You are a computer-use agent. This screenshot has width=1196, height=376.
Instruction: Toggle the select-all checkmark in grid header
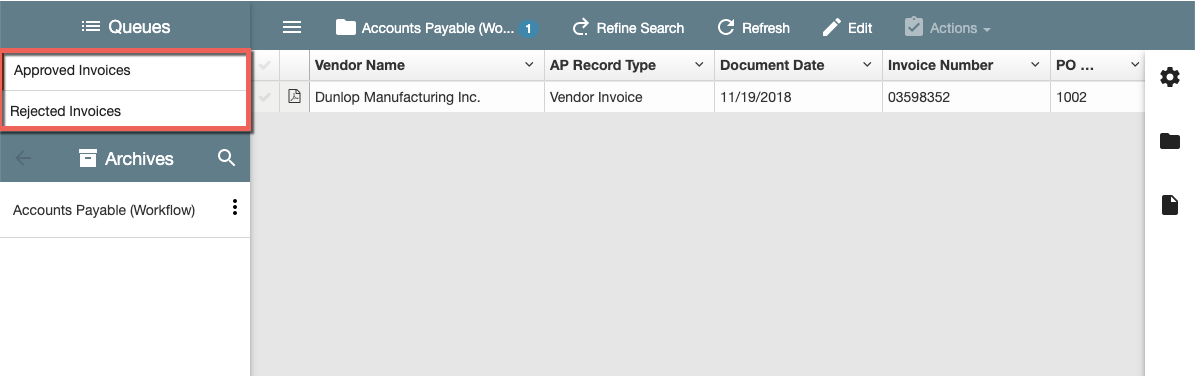265,66
